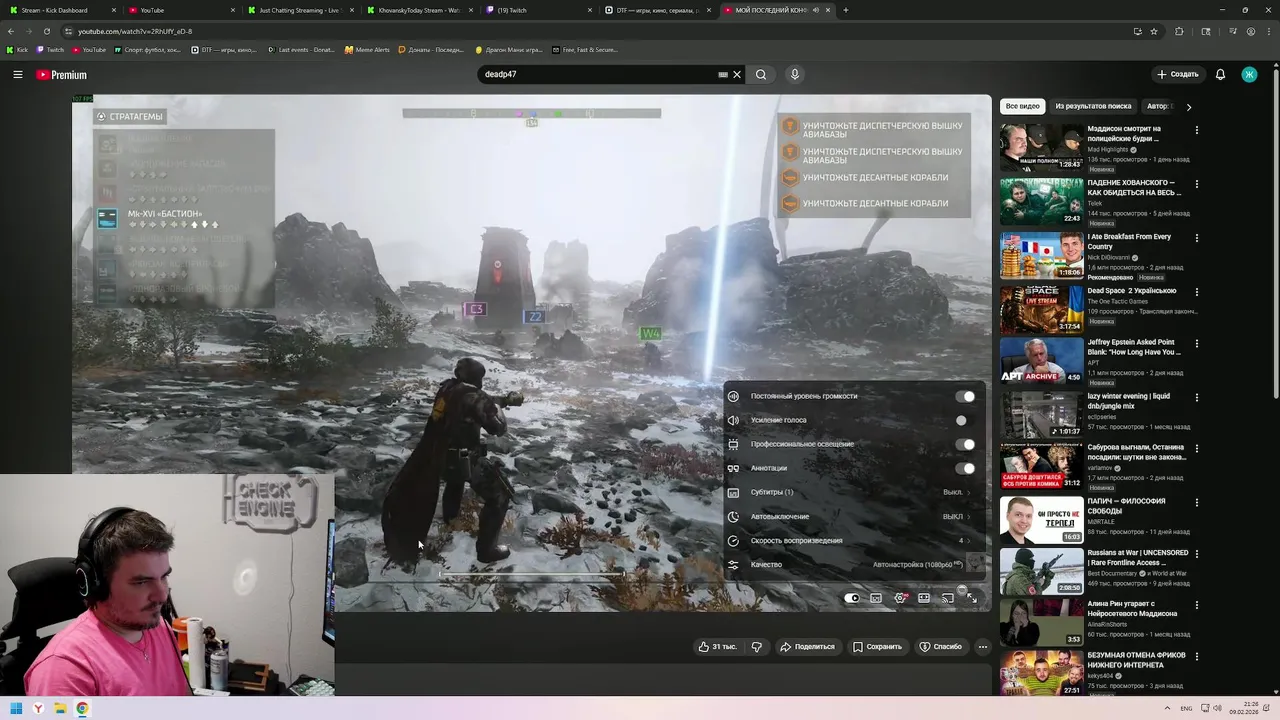Click the browser address bar URL
This screenshot has height=720, width=1280.
click(x=135, y=31)
